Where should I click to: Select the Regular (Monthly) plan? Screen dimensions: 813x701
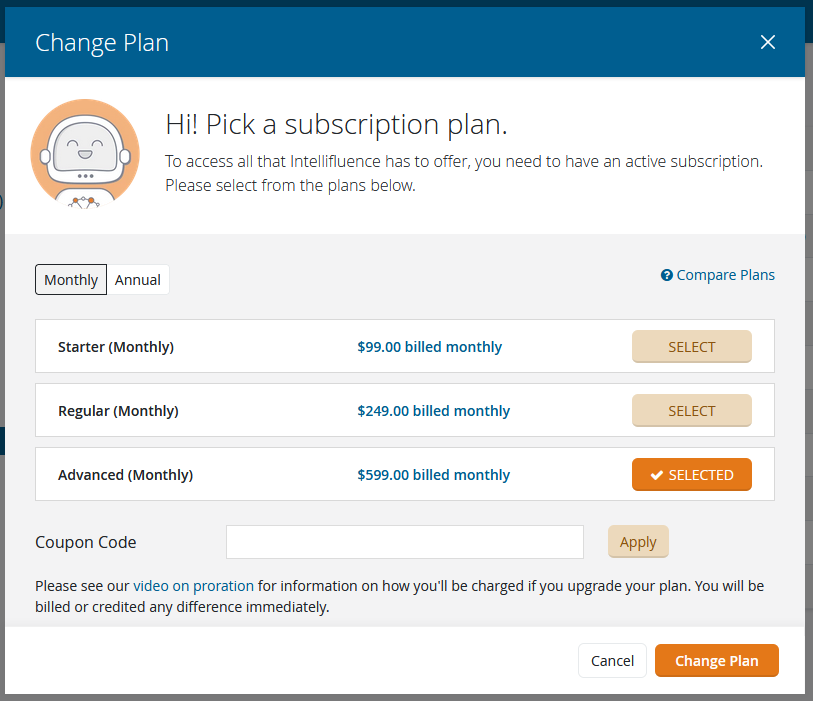[x=691, y=411]
